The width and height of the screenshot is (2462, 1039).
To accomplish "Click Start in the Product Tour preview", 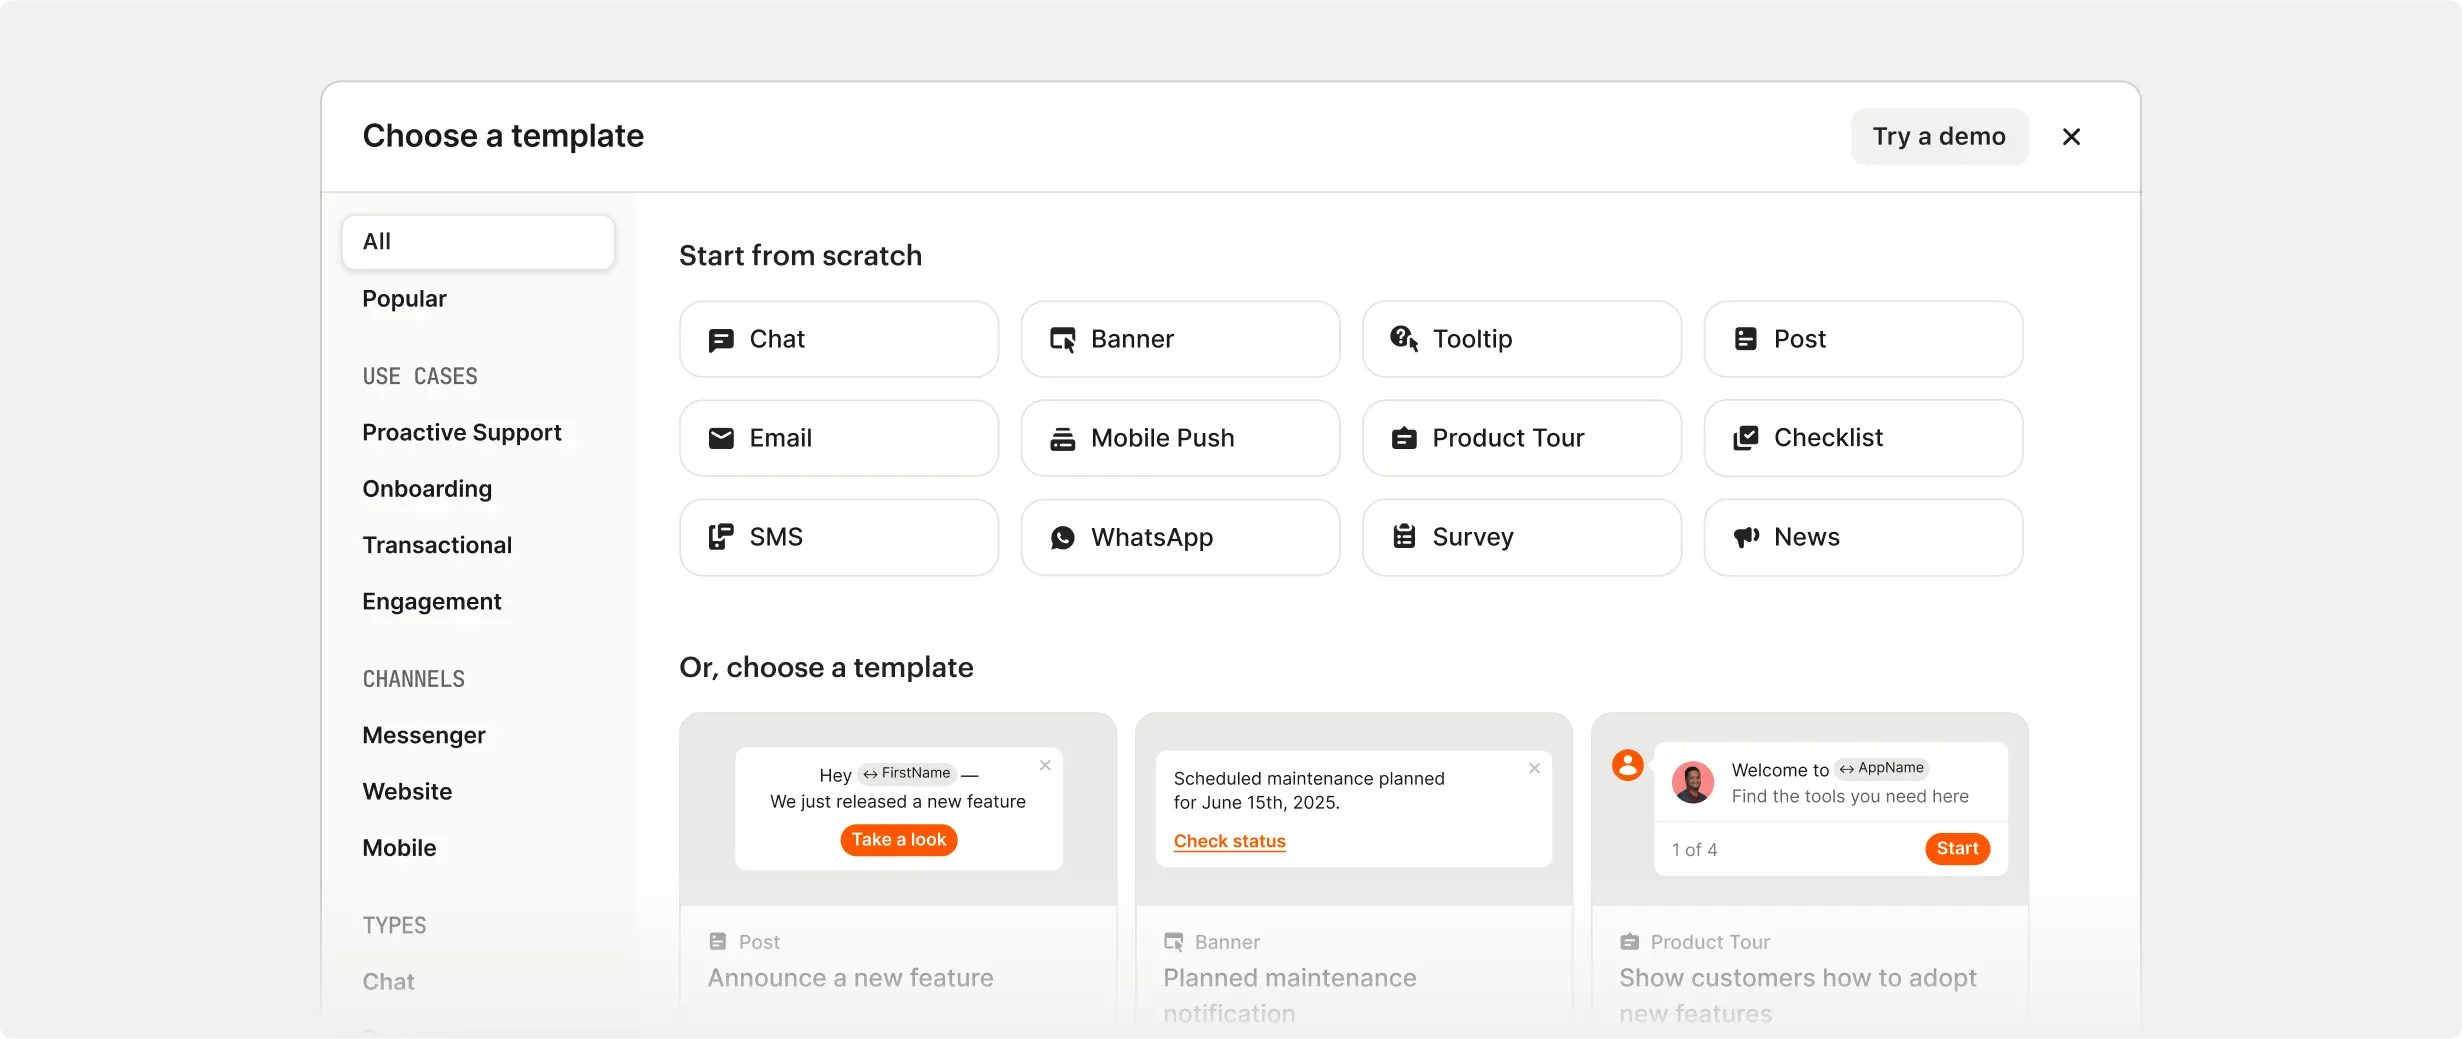I will [x=1957, y=848].
